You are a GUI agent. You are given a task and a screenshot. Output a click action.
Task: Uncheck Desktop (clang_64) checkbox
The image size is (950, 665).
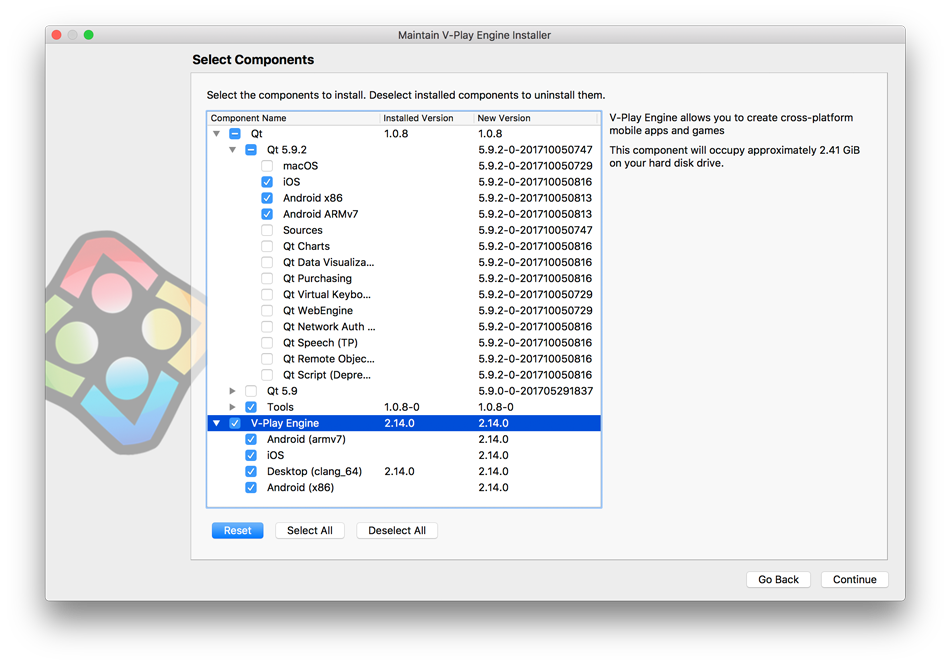click(x=251, y=471)
